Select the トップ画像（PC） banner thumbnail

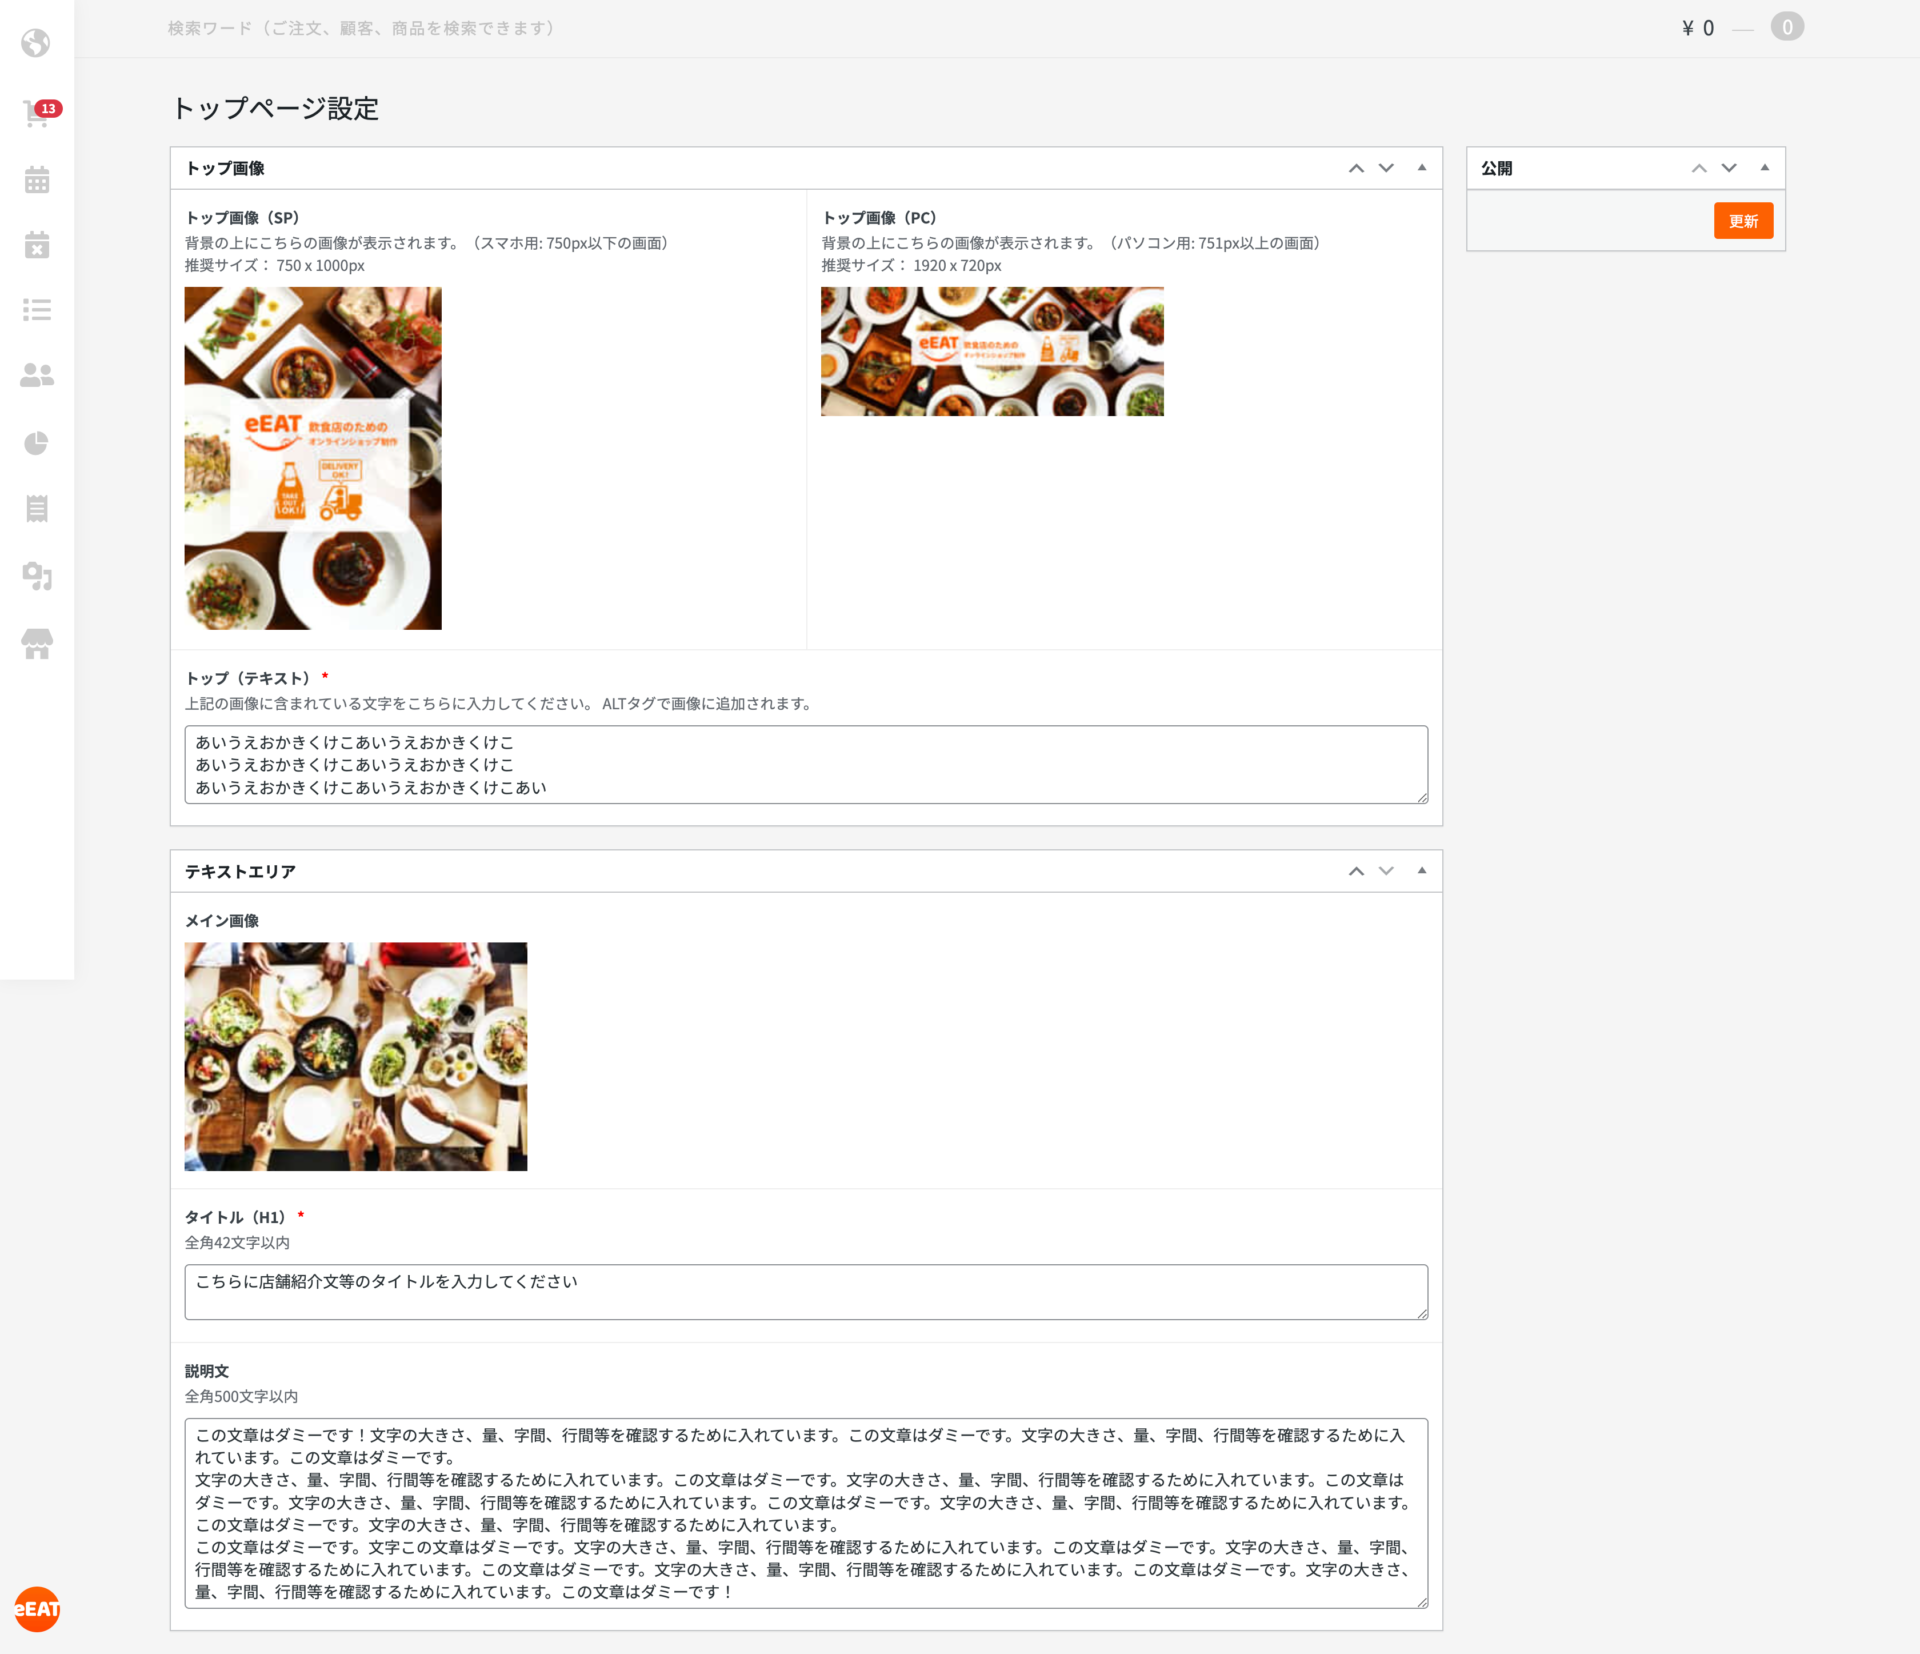[992, 351]
